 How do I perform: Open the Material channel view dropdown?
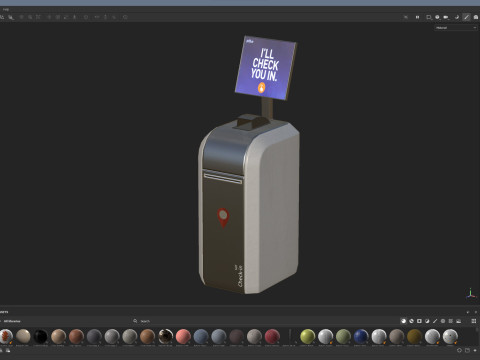456,28
